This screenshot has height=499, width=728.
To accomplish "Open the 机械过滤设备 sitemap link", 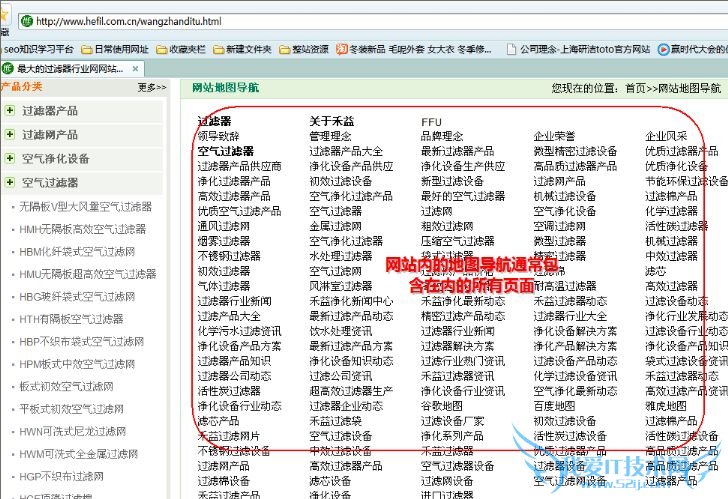I will coord(564,196).
